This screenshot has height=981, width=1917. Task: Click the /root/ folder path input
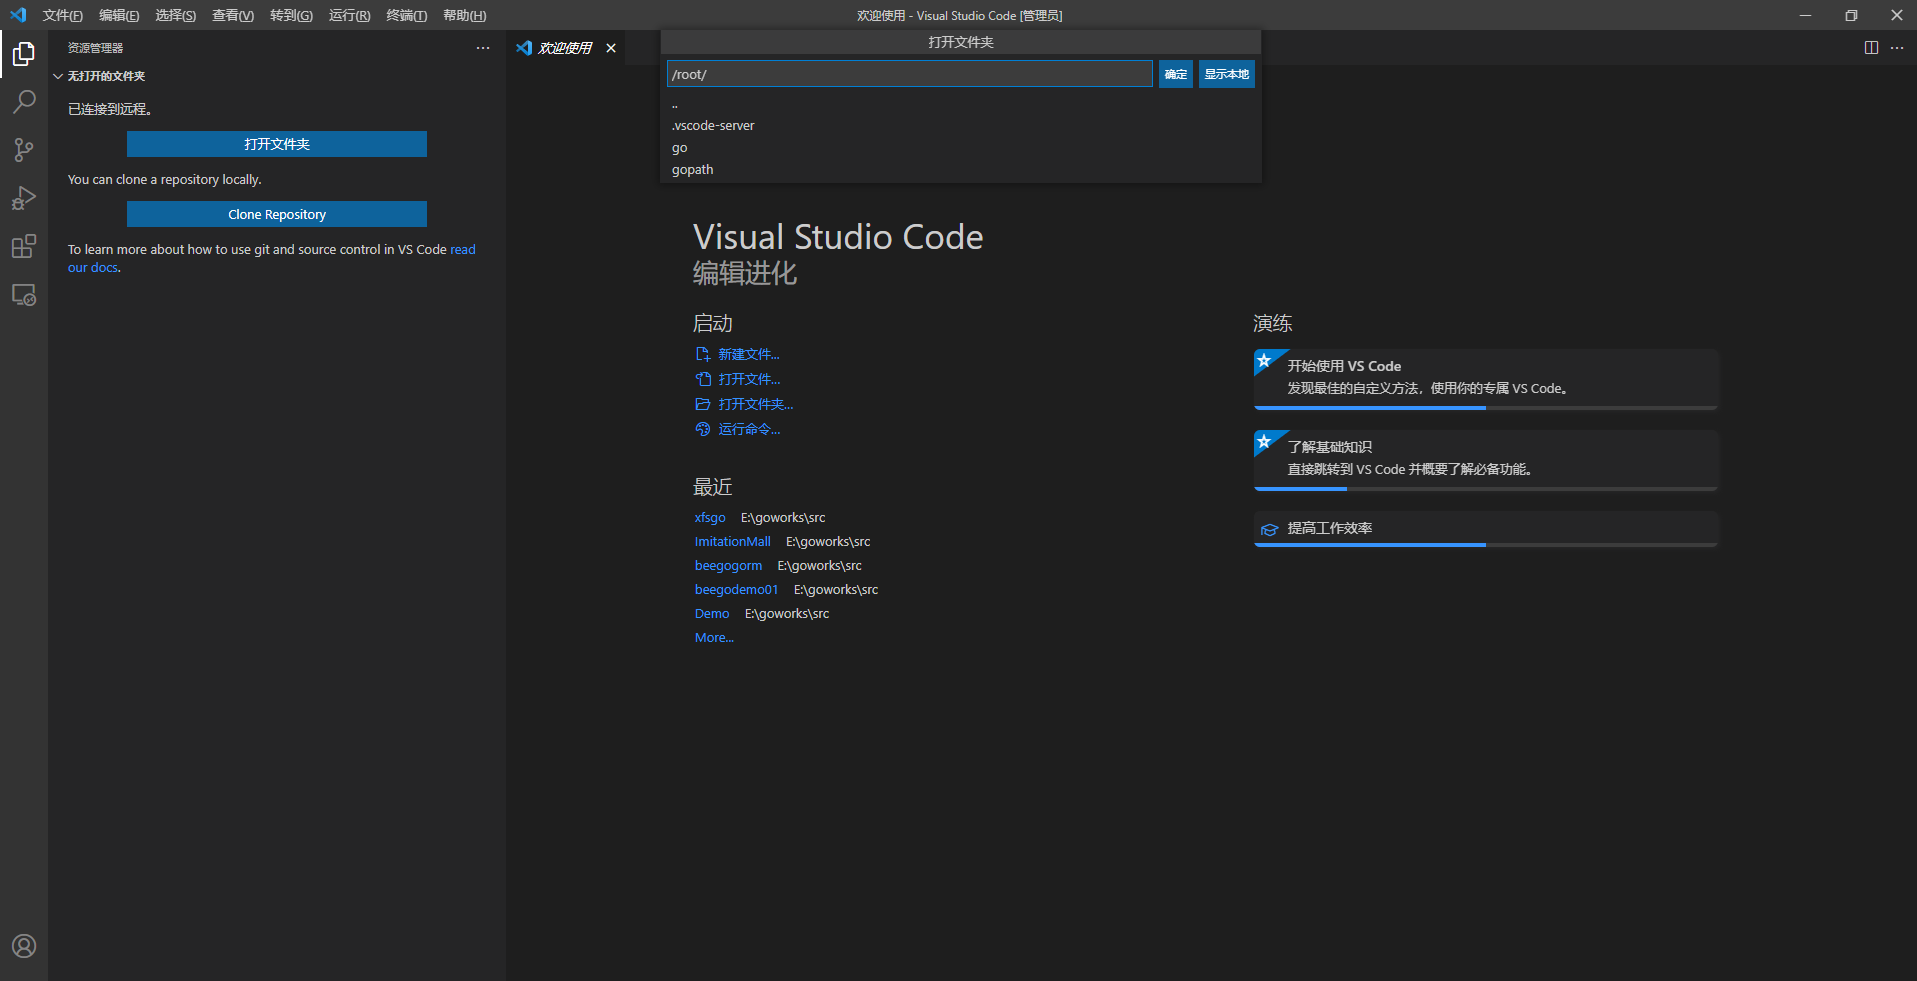tap(909, 74)
